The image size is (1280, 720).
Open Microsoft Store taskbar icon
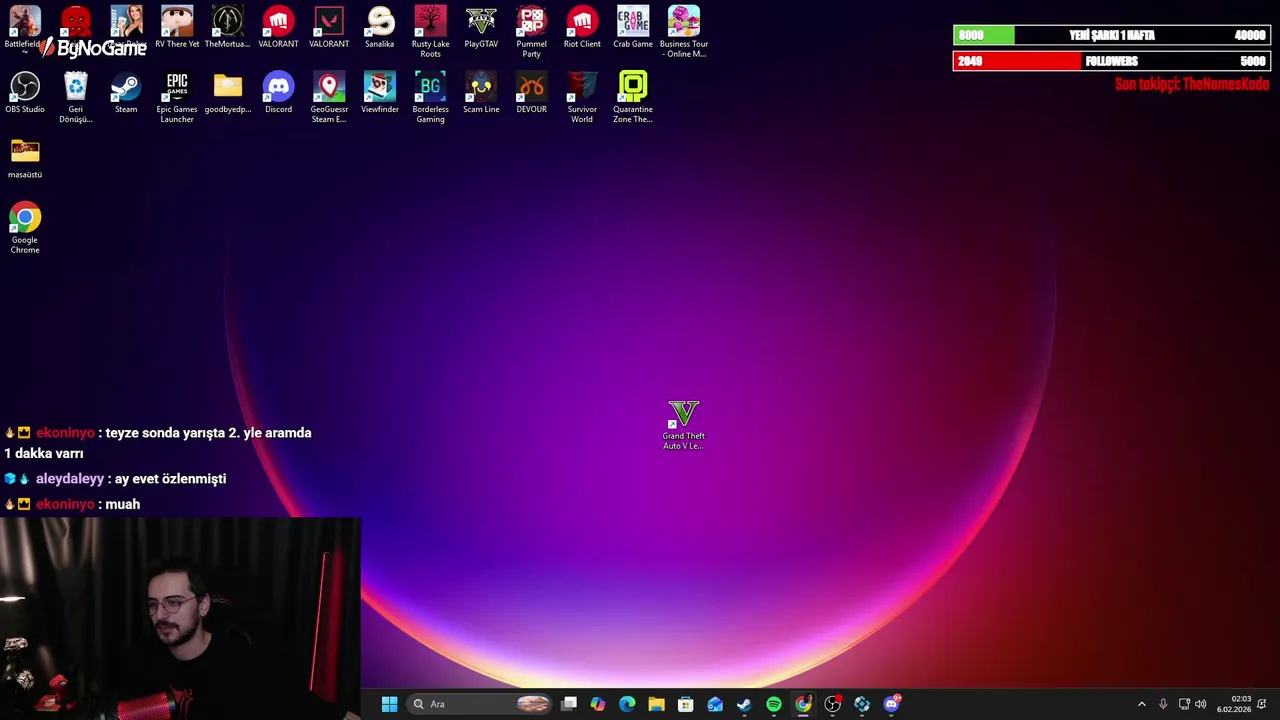click(686, 704)
